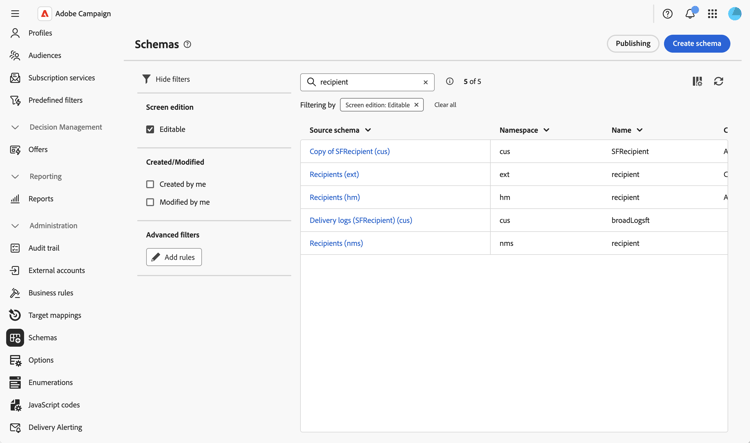
Task: Open the notifications bell
Action: pos(690,14)
